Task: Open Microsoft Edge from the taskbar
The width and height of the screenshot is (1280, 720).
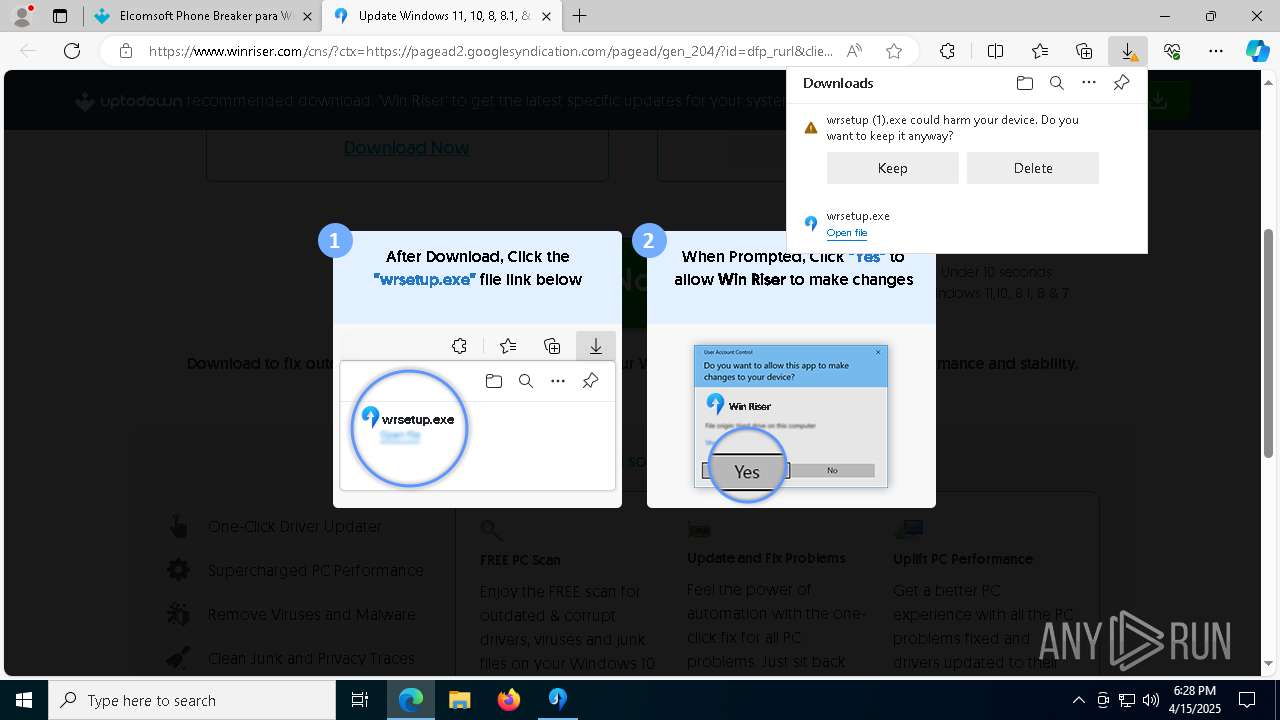Action: tap(411, 700)
